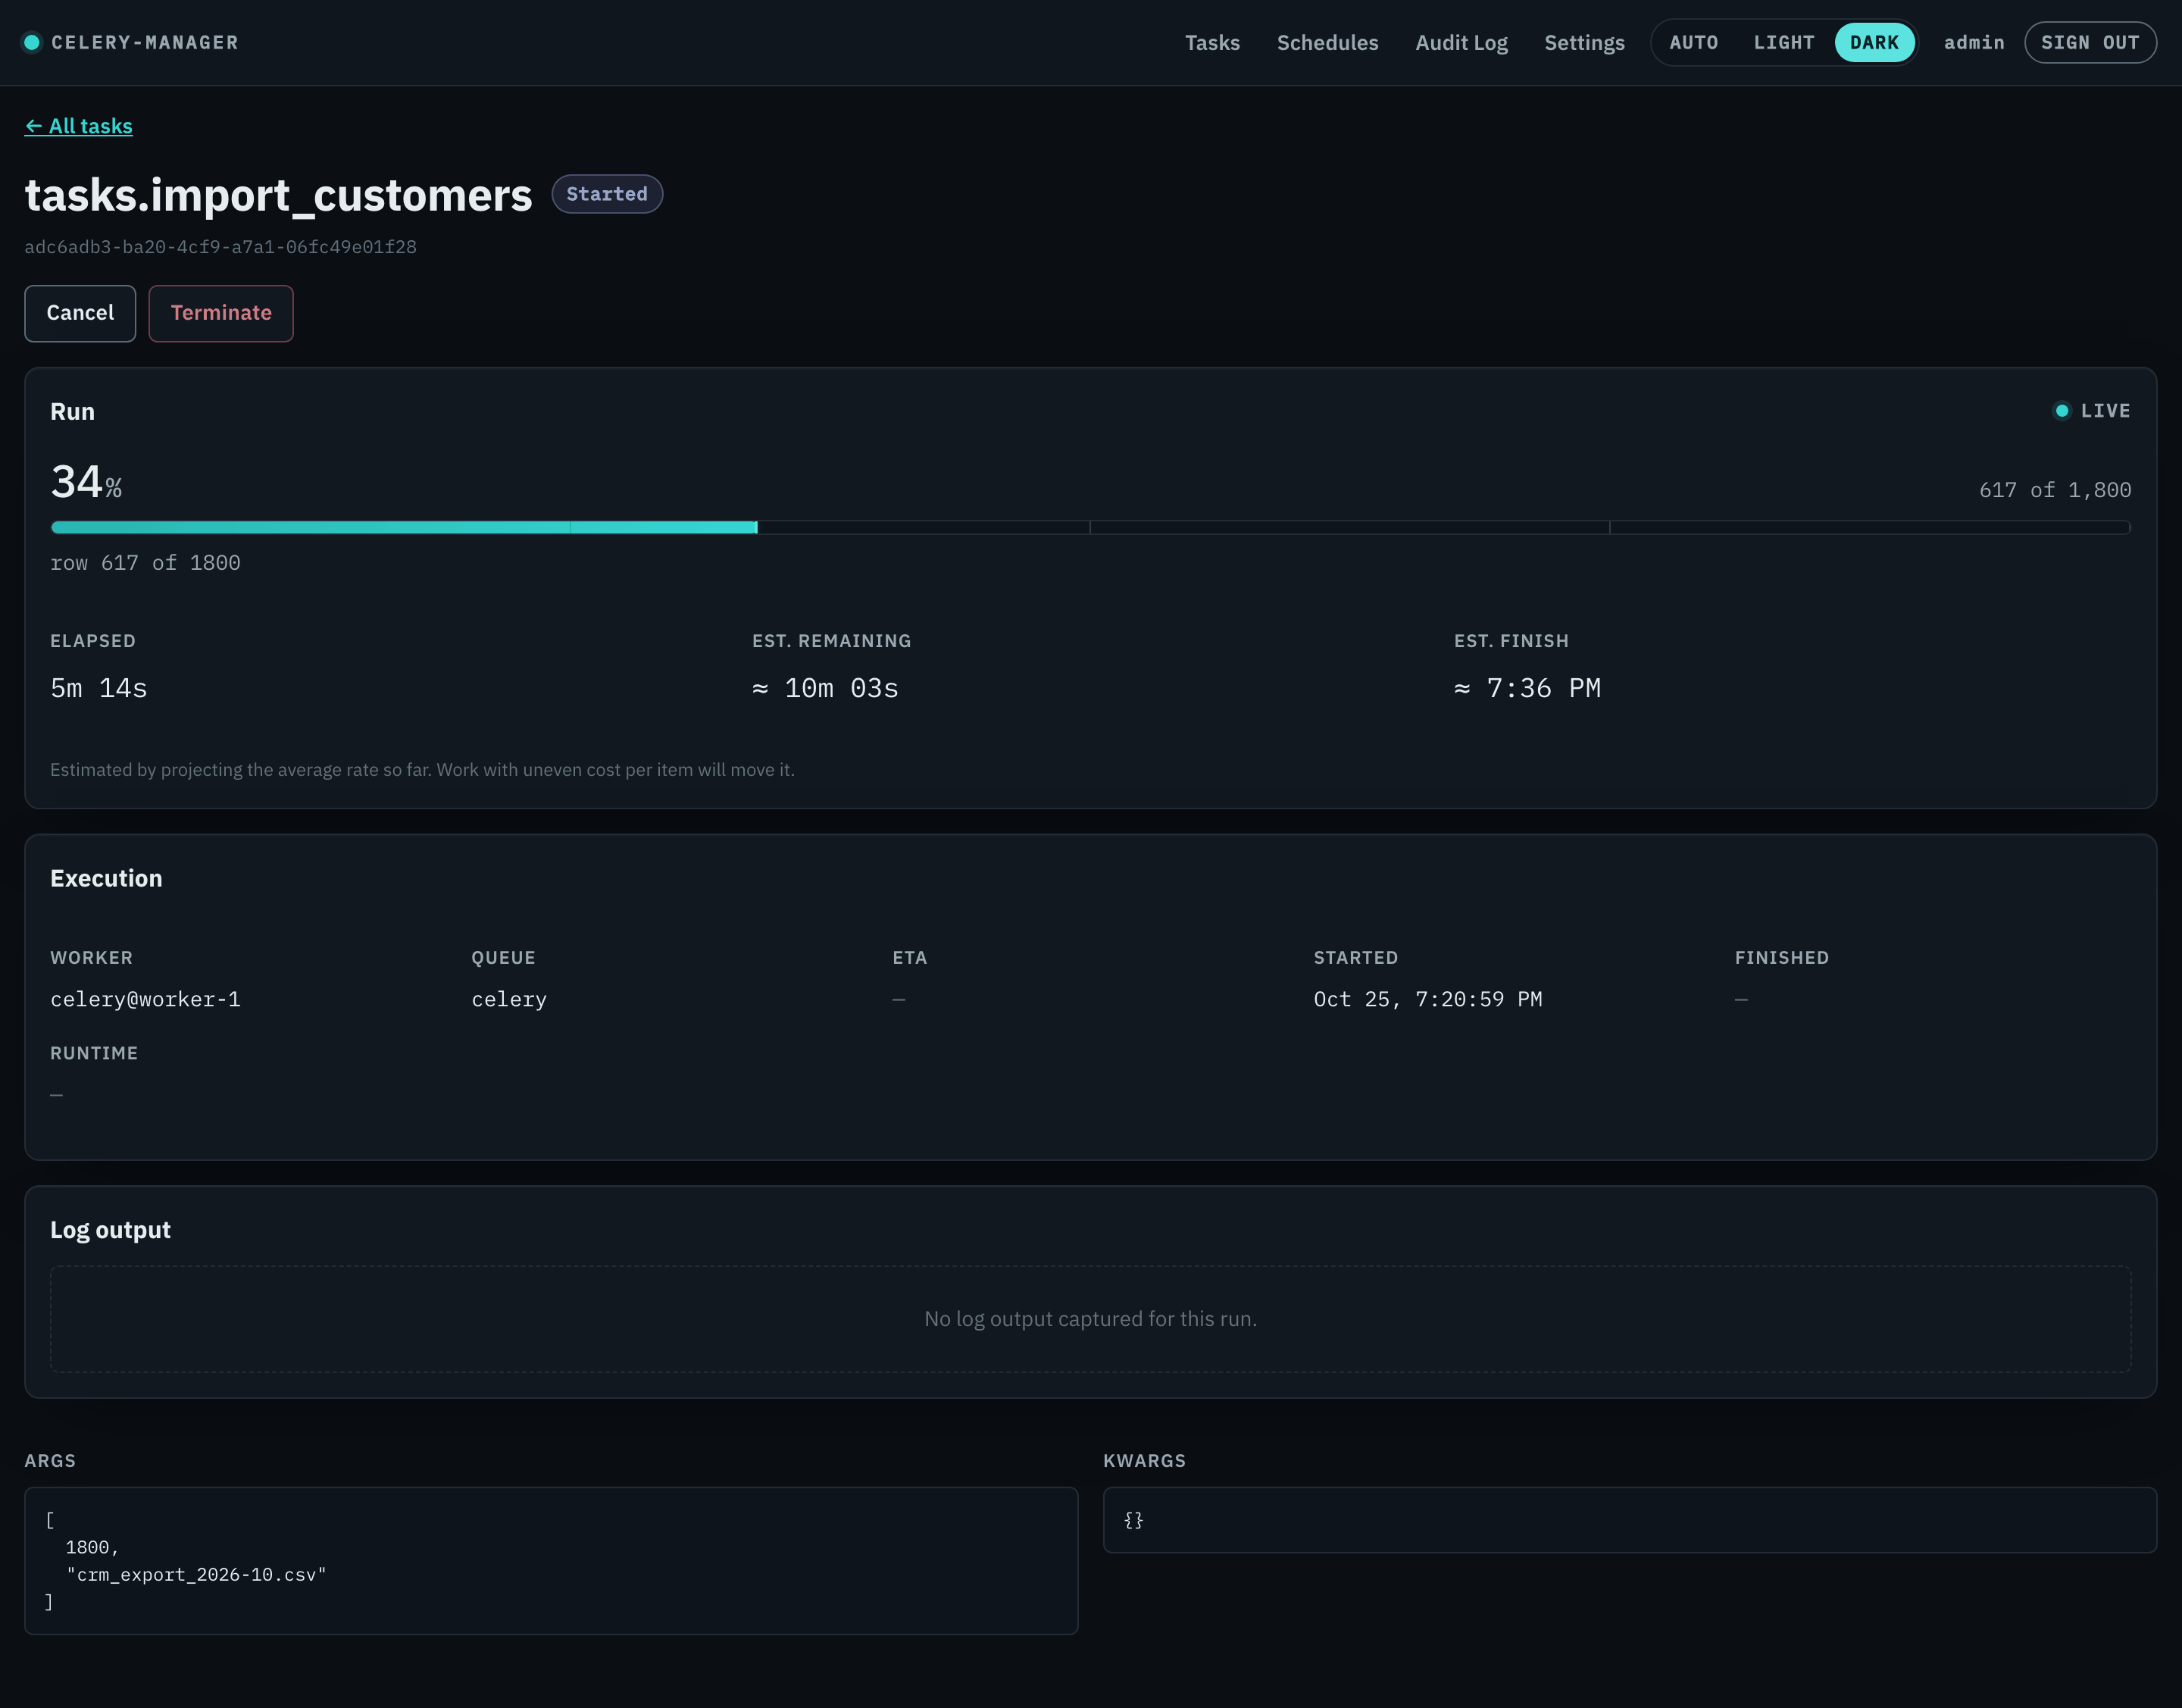Open Settings from the navigation
Image resolution: width=2182 pixels, height=1708 pixels.
point(1584,42)
